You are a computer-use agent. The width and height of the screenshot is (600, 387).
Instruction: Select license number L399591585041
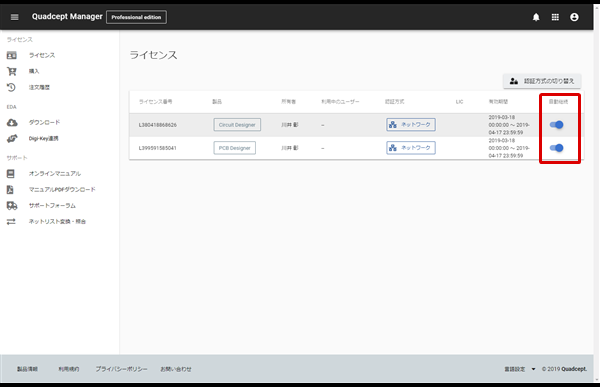coord(158,148)
